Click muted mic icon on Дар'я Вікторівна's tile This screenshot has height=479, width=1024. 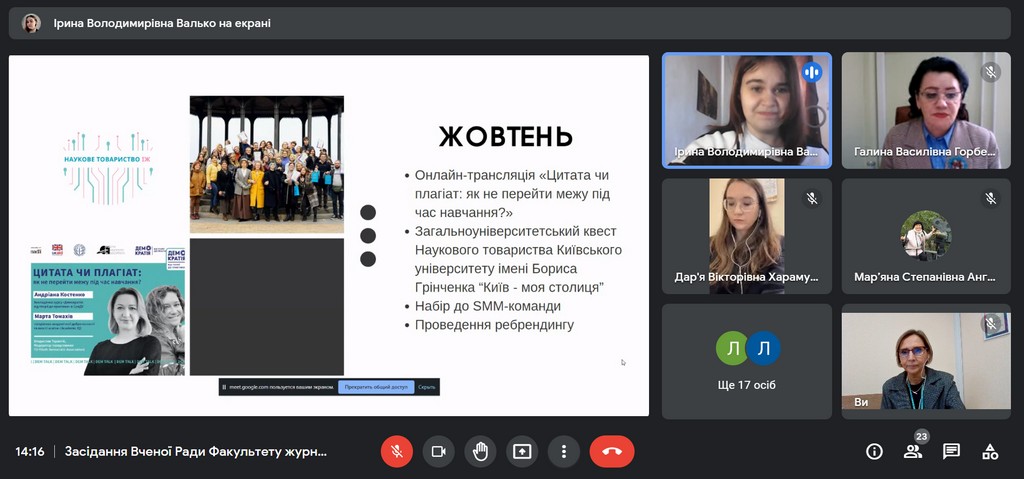click(811, 198)
